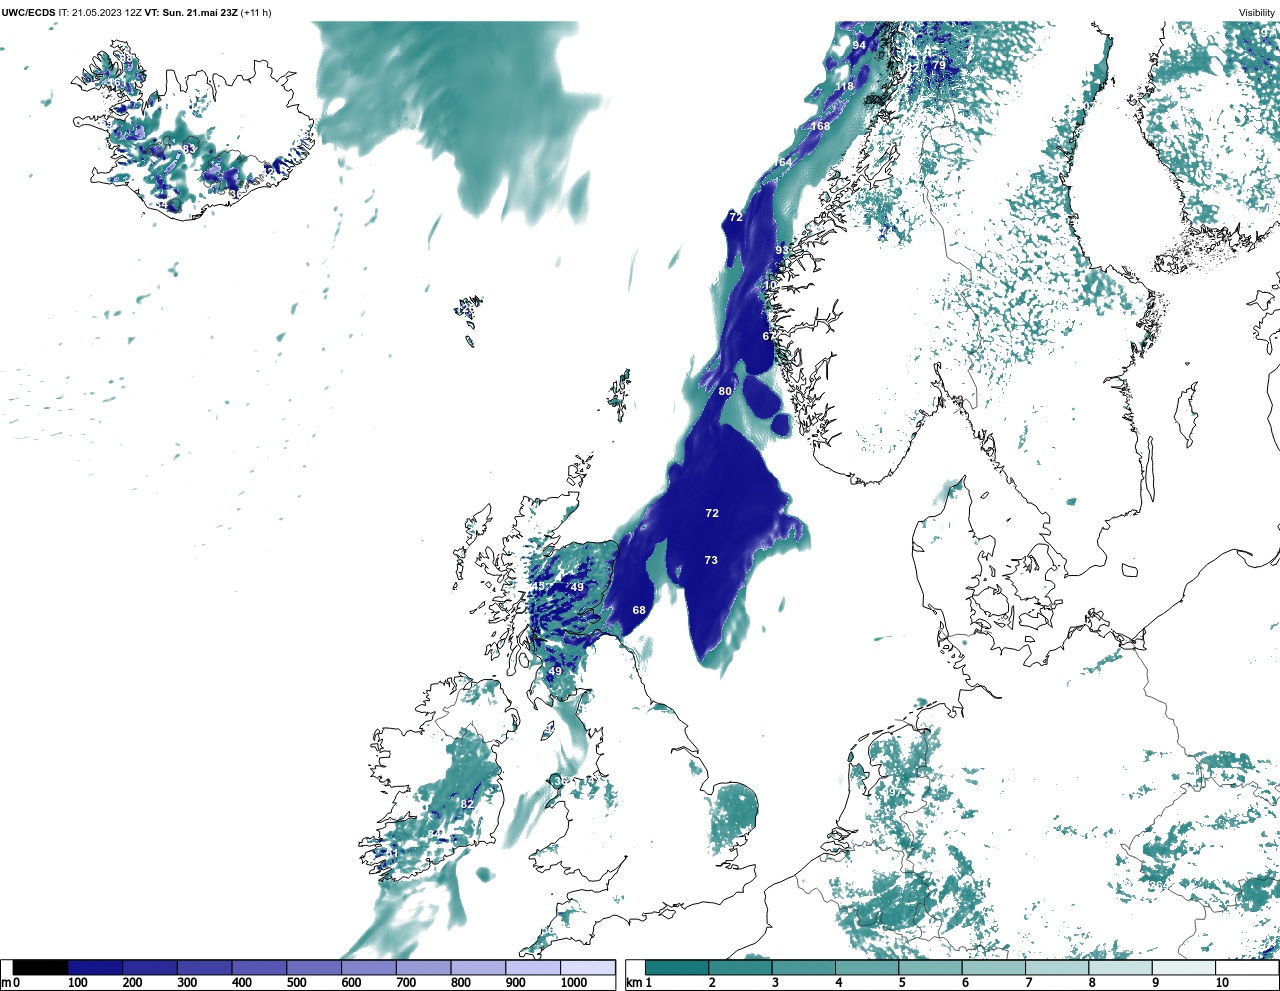Viewport: 1280px width, 991px height.
Task: Click the "73" value in North Sea fog
Action: (x=711, y=560)
